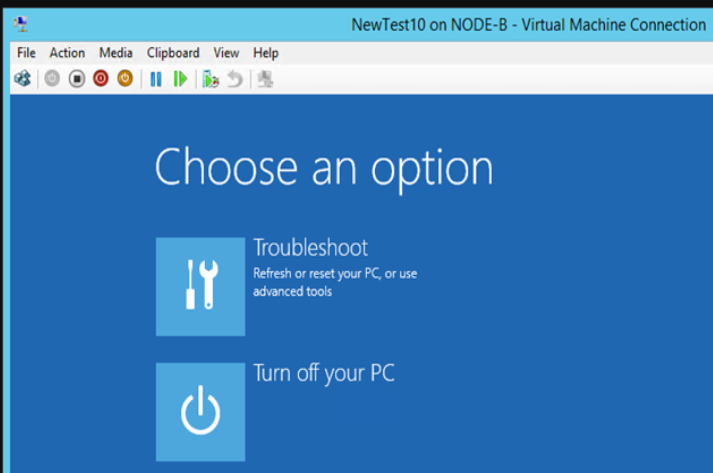The image size is (713, 473).
Task: Revert the VM with the undo arrow icon
Action: coord(235,79)
